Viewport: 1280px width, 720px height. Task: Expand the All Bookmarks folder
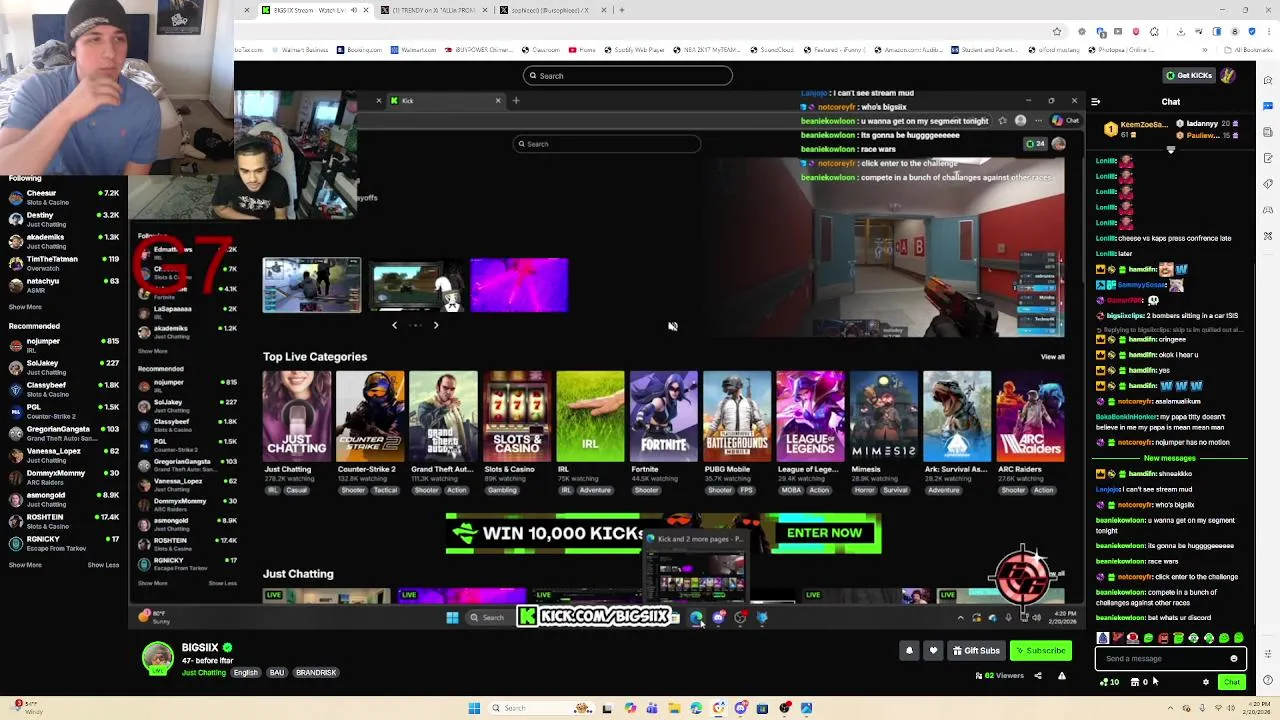1250,50
